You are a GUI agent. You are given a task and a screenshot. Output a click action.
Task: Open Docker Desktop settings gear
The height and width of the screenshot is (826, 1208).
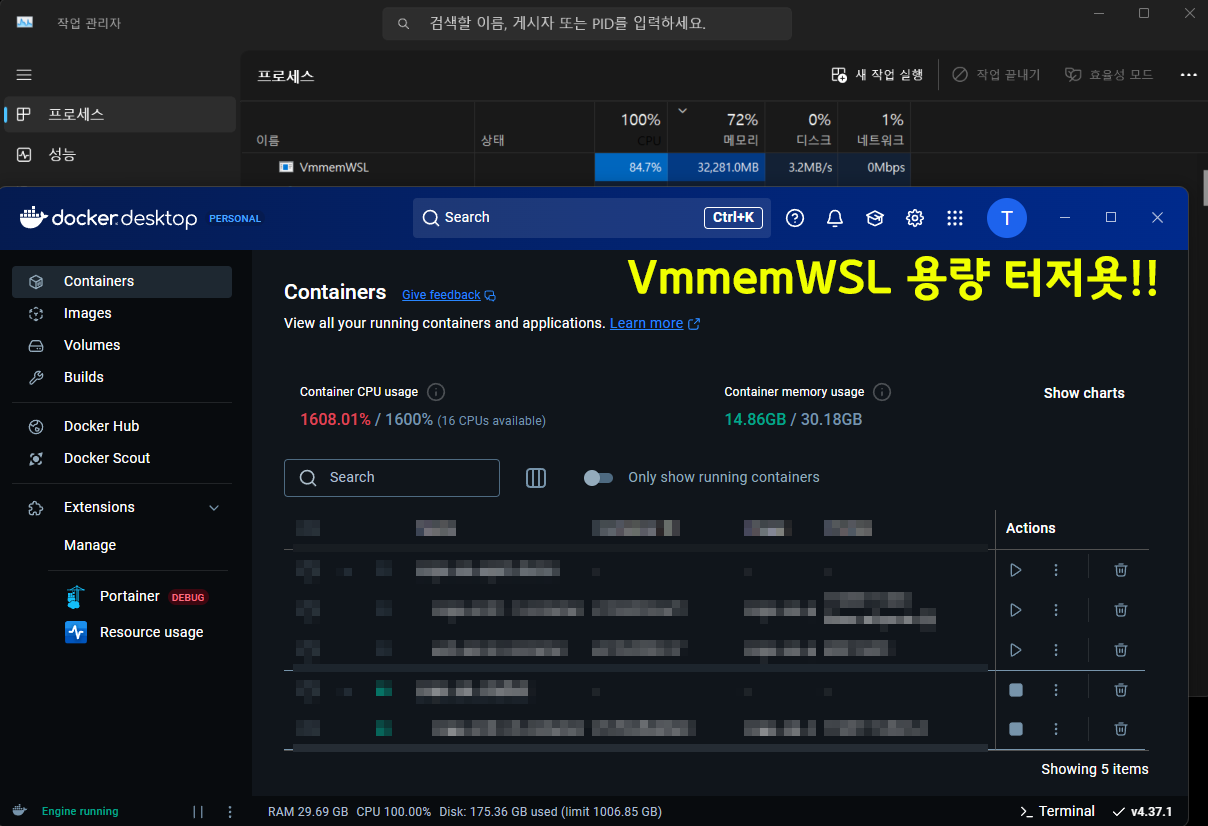[915, 218]
